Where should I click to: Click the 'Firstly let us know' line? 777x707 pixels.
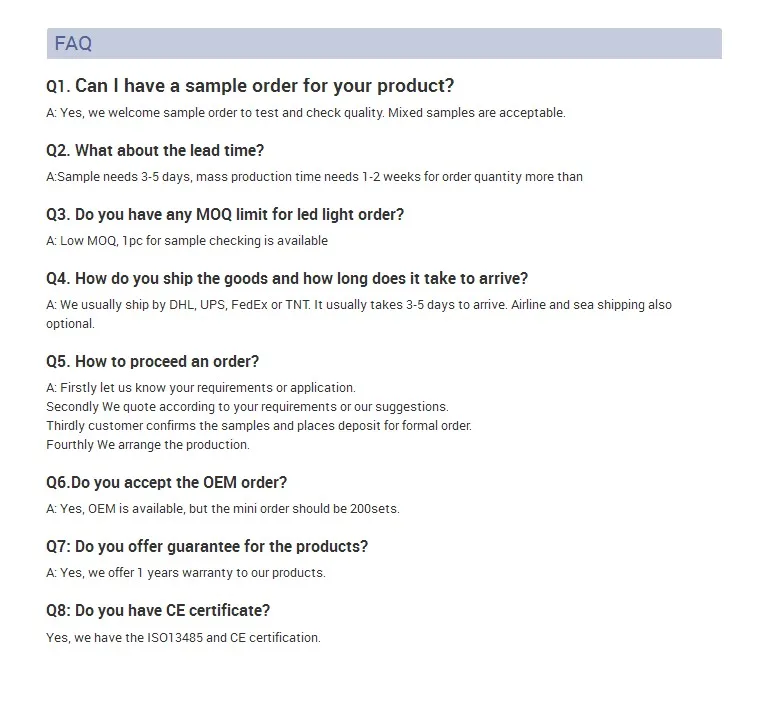pyautogui.click(x=201, y=387)
